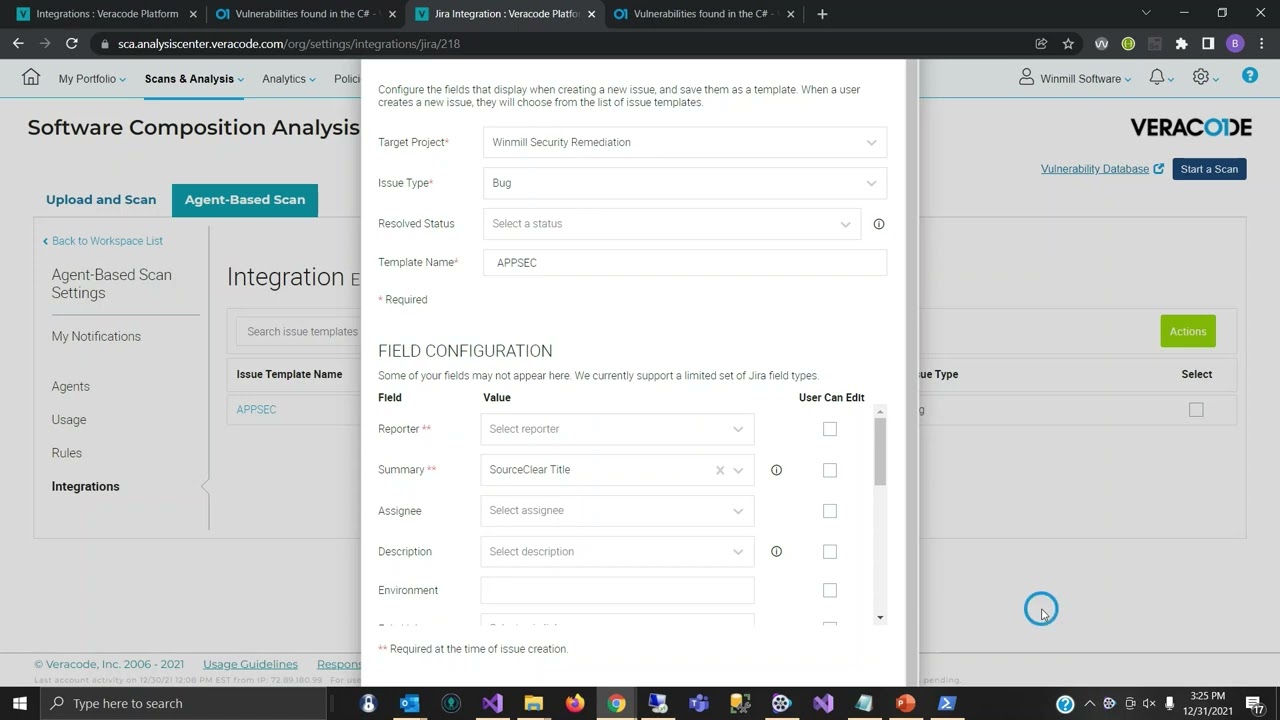Open Summary value dropdown arrow
This screenshot has height=720, width=1280.
(738, 470)
